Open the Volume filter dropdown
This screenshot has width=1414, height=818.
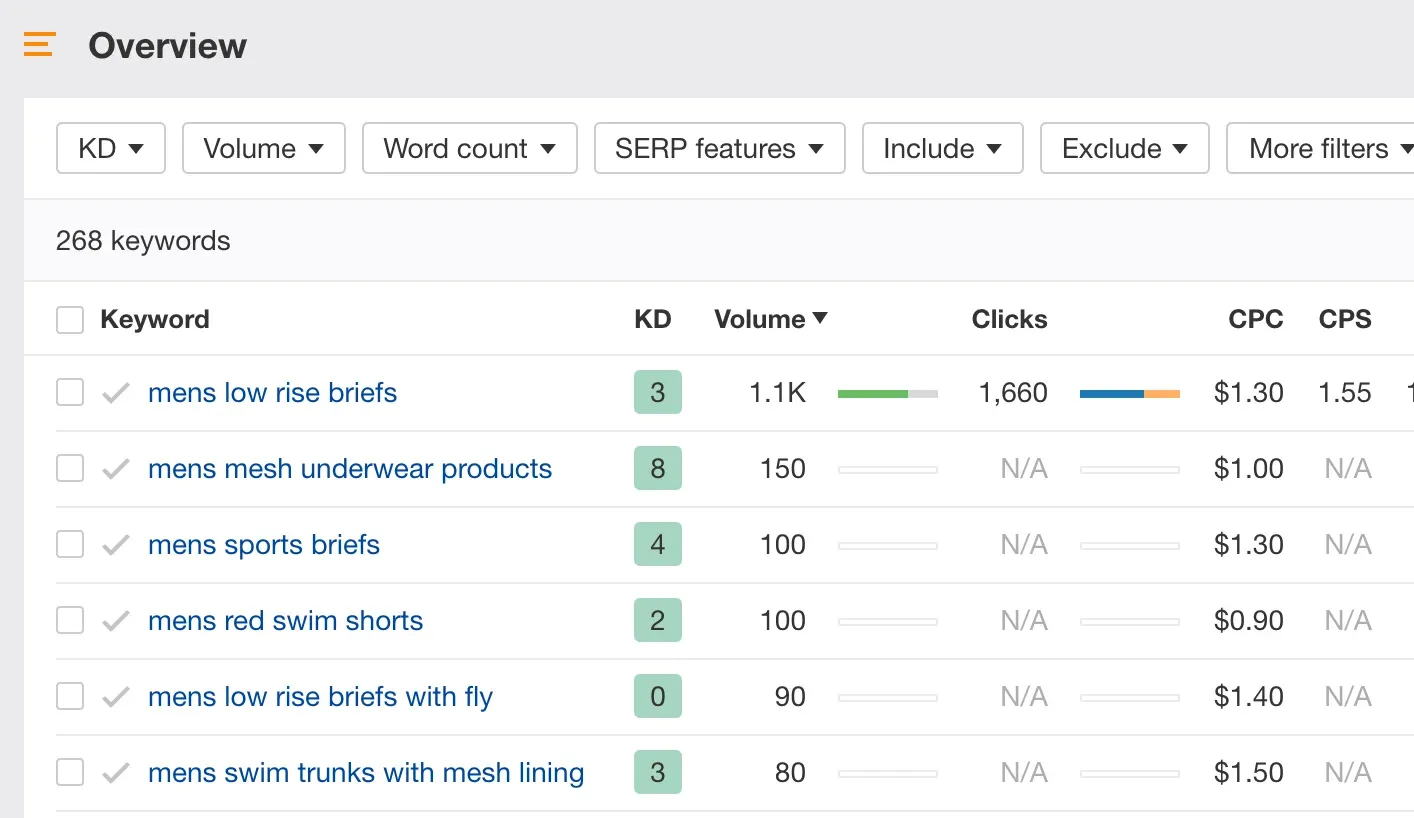263,149
